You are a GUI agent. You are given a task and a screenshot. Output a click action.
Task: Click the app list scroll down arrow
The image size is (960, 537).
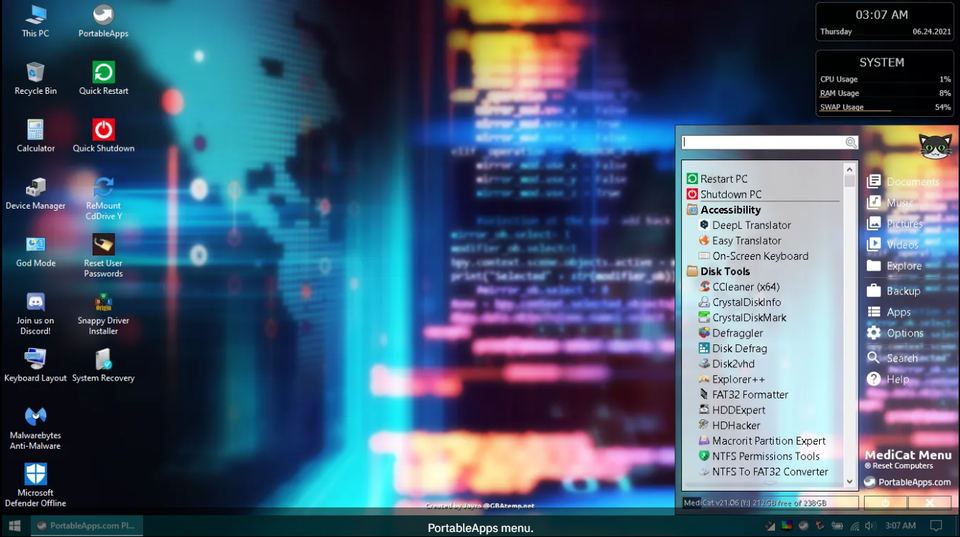point(849,481)
